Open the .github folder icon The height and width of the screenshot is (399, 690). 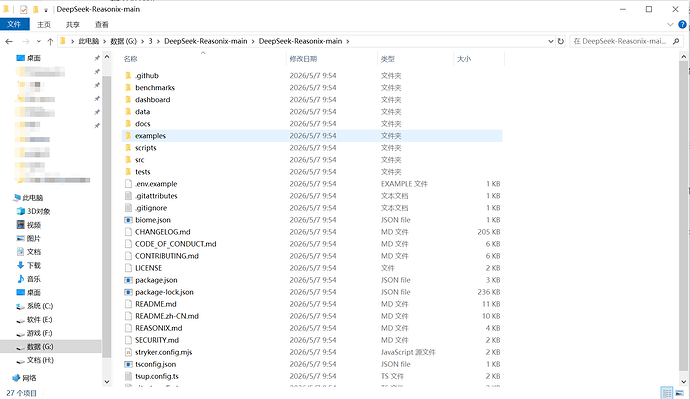[x=128, y=76]
